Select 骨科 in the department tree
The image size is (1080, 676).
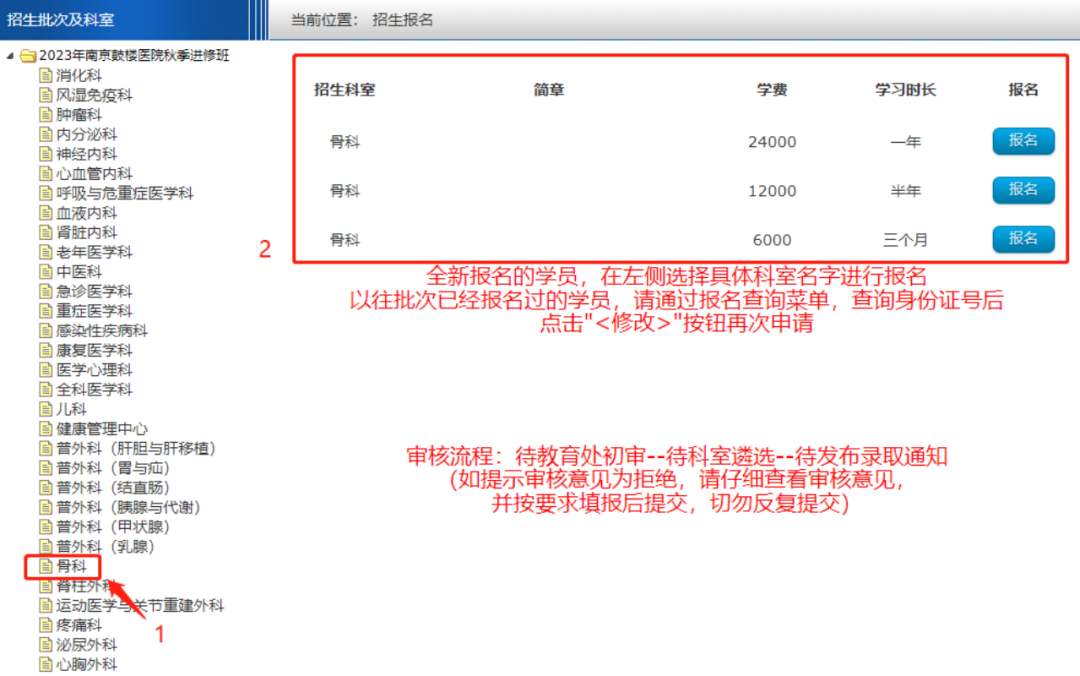[71, 566]
